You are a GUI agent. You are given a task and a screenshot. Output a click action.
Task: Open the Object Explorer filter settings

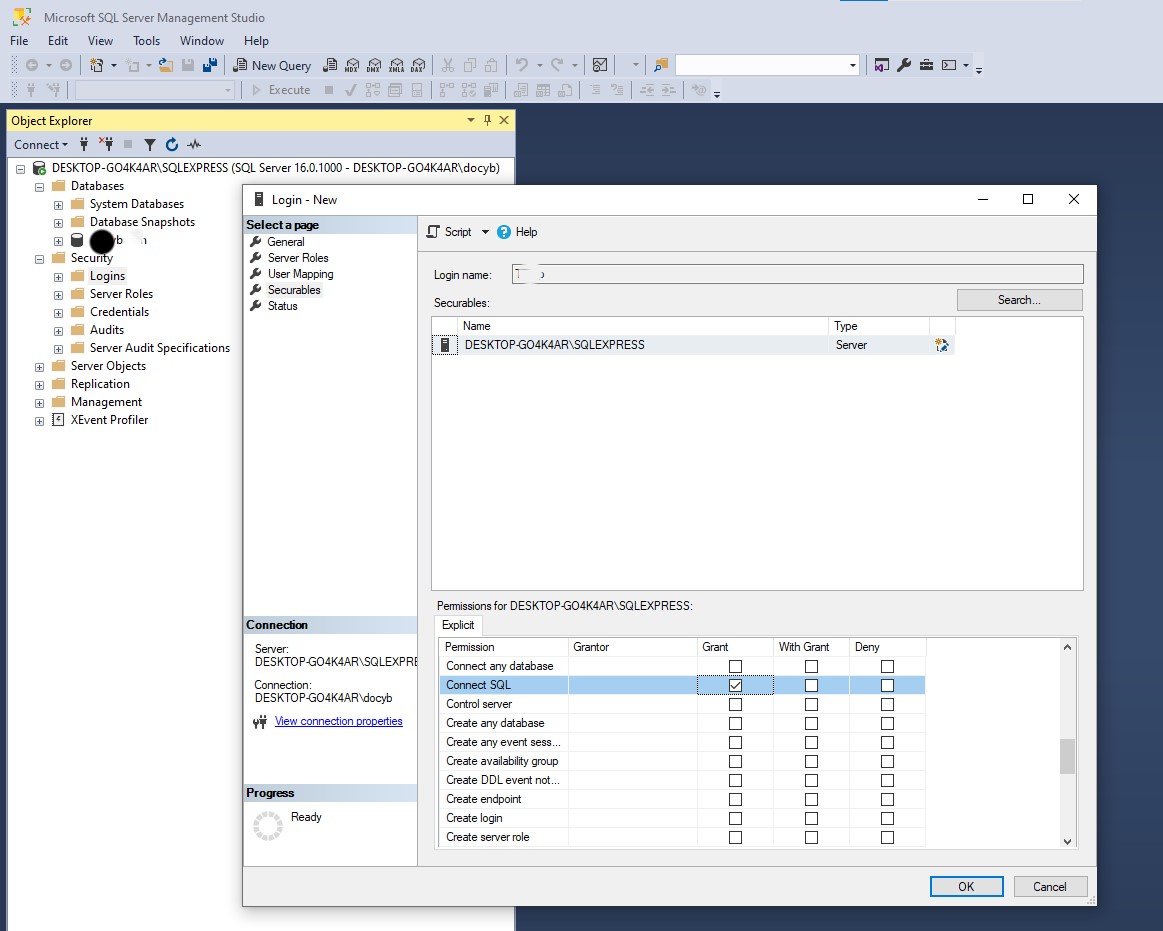[150, 144]
